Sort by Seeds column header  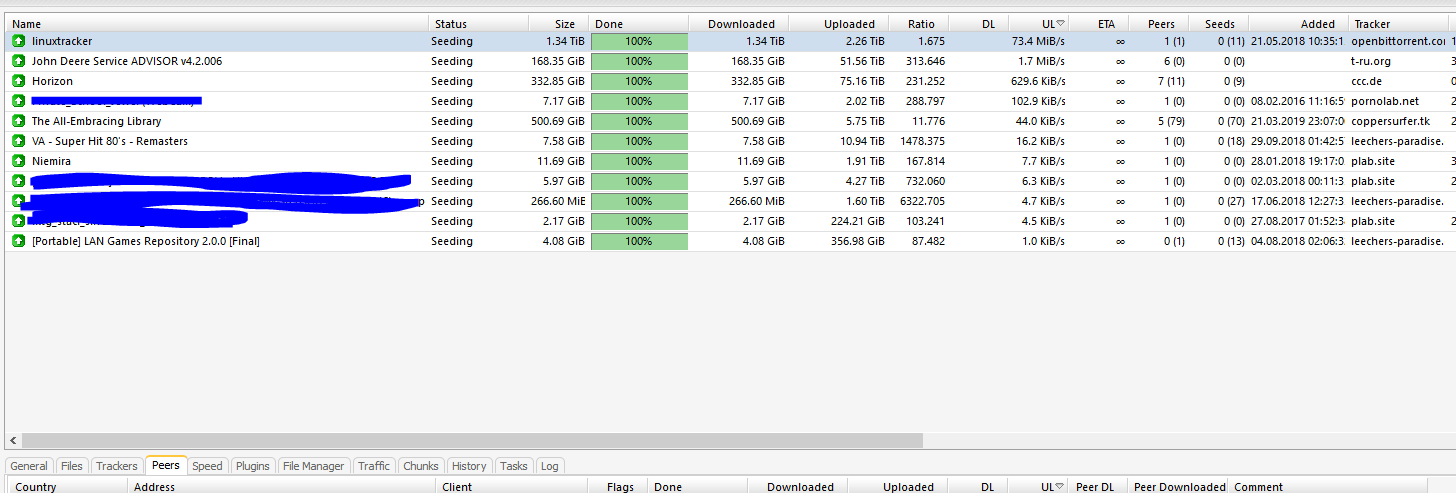click(x=1218, y=24)
